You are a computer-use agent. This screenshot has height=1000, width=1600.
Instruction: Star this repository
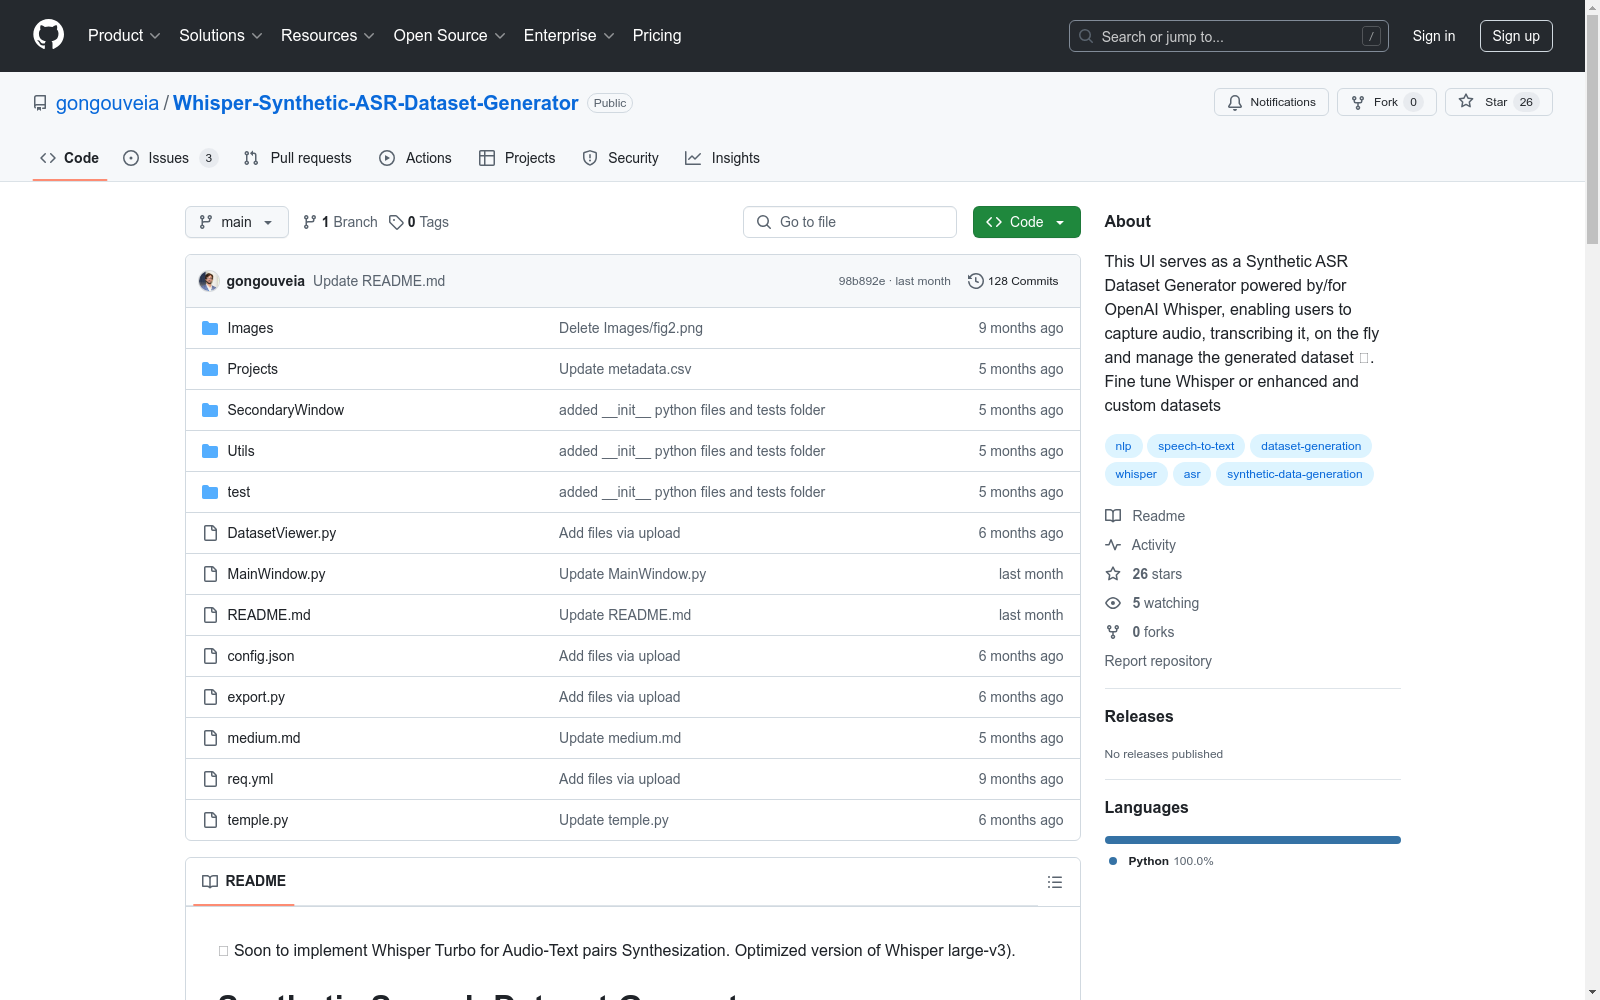(1498, 102)
